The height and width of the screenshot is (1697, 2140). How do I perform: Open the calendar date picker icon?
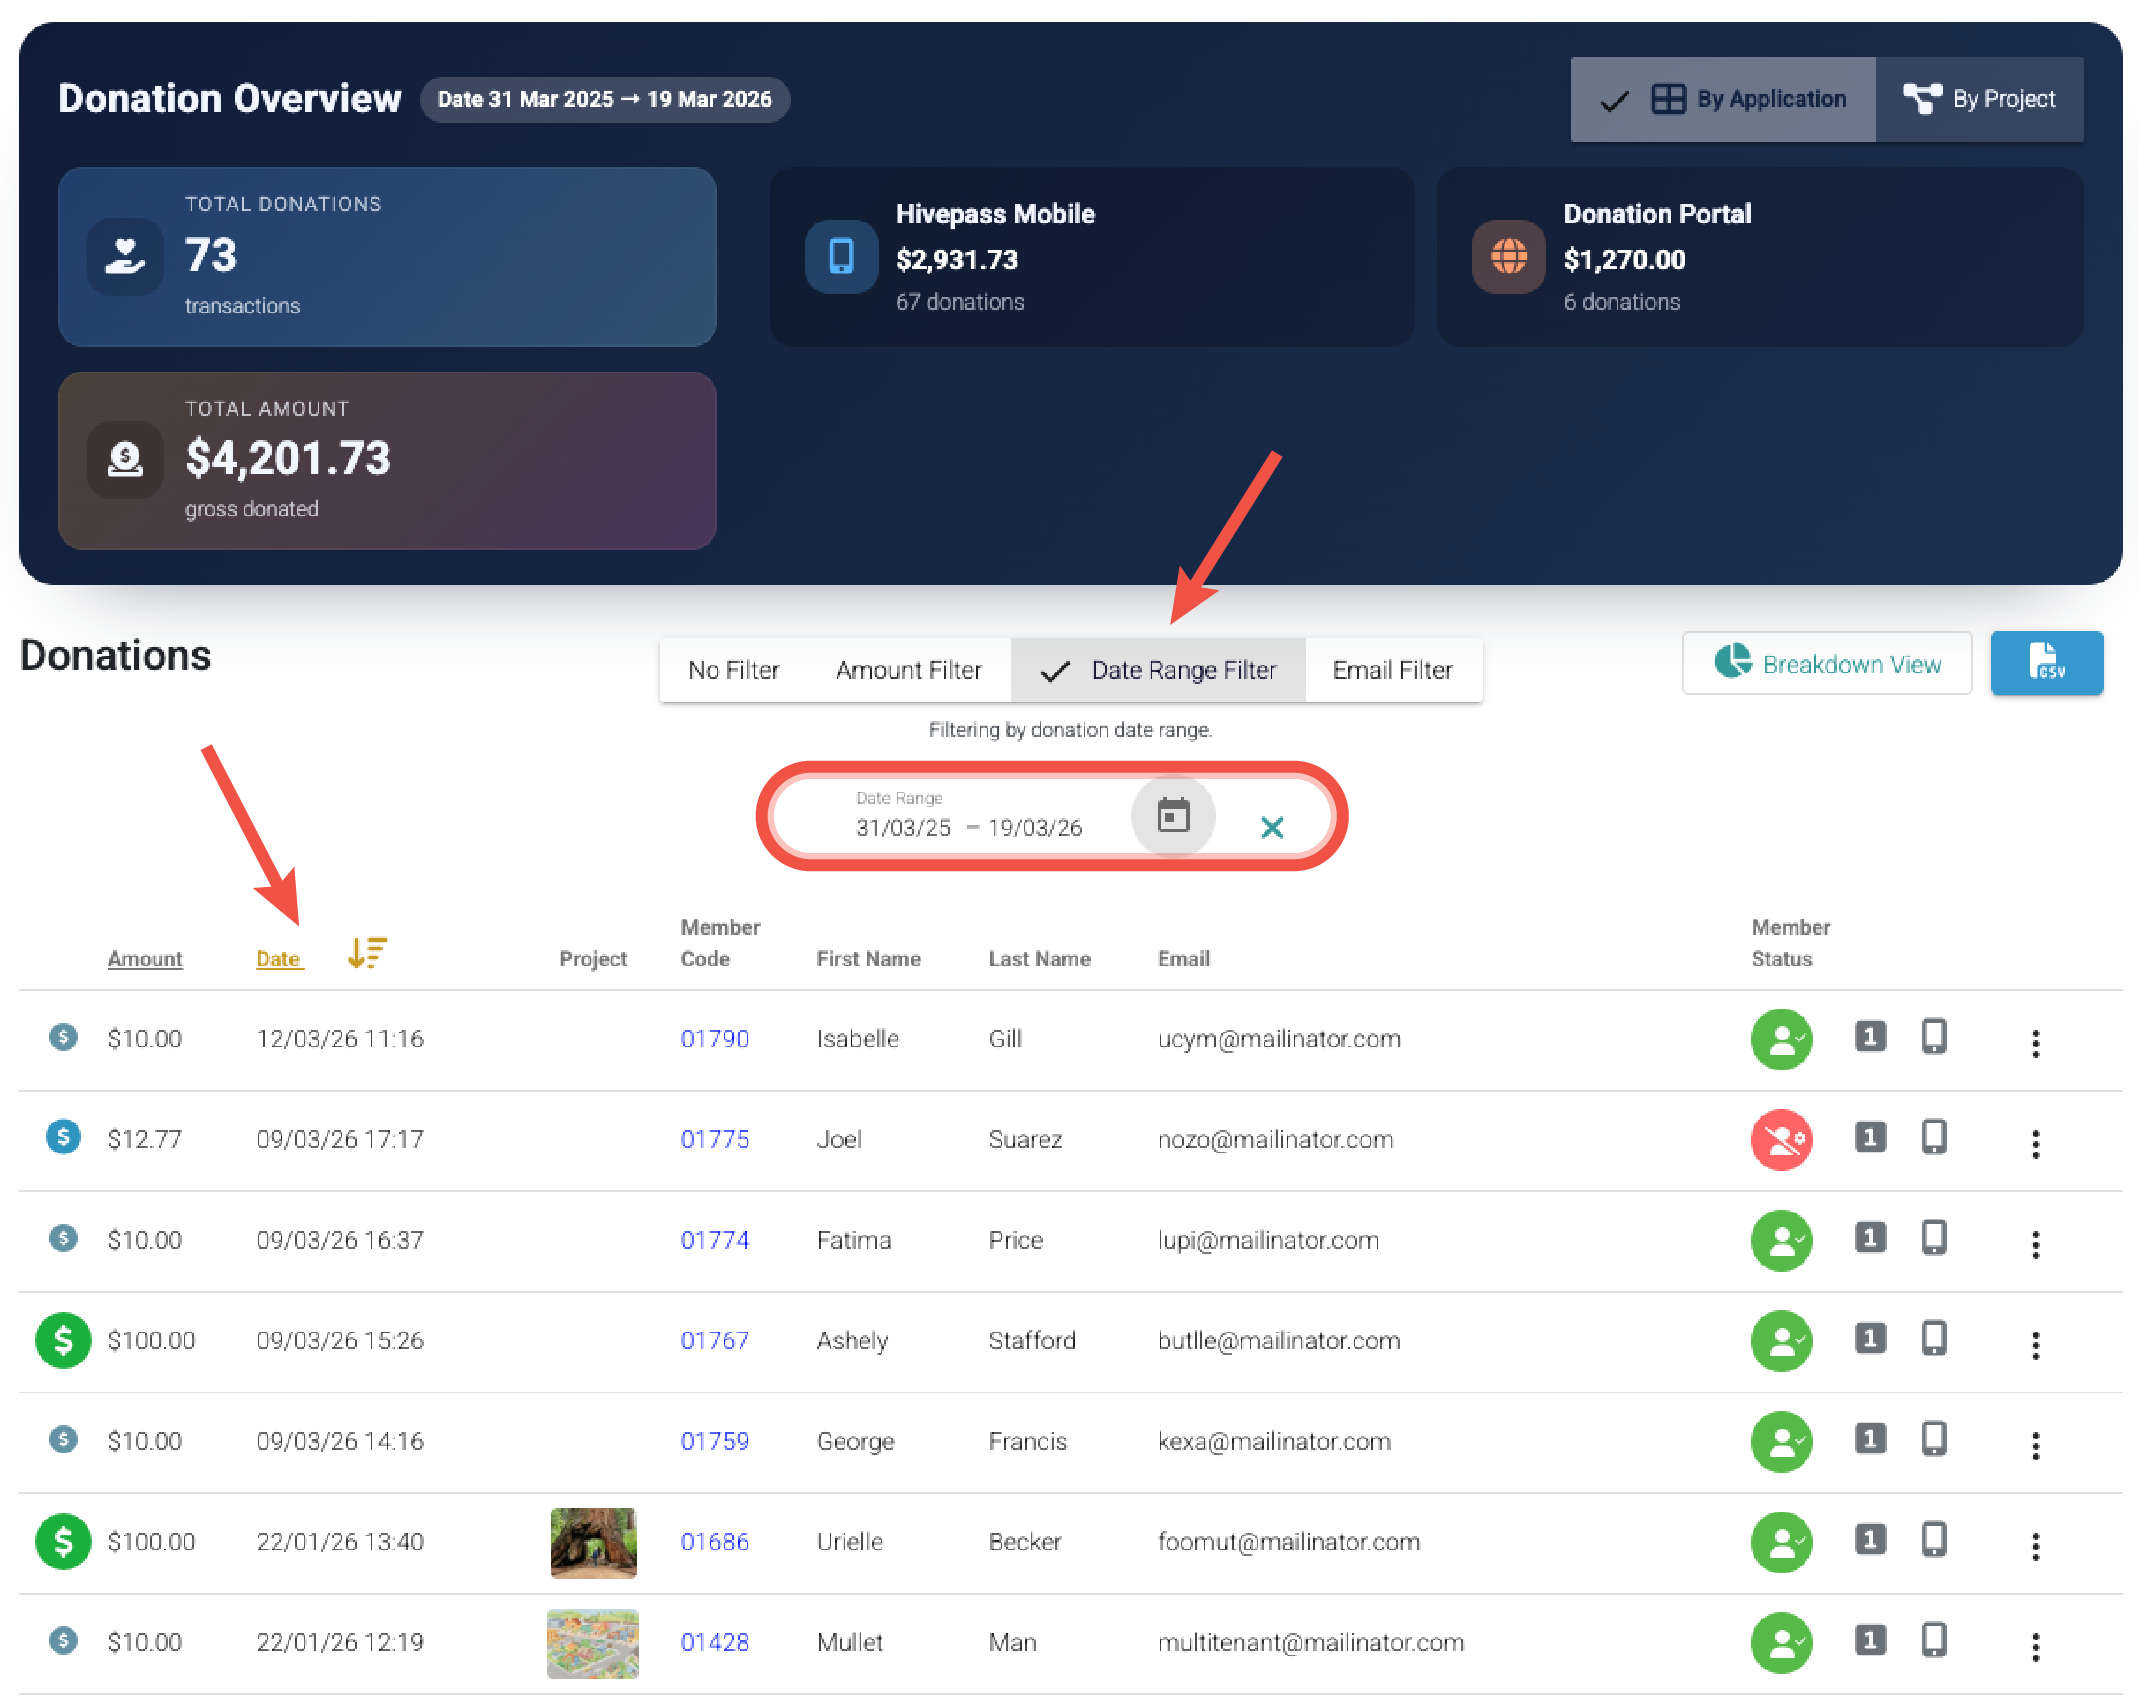(x=1173, y=816)
